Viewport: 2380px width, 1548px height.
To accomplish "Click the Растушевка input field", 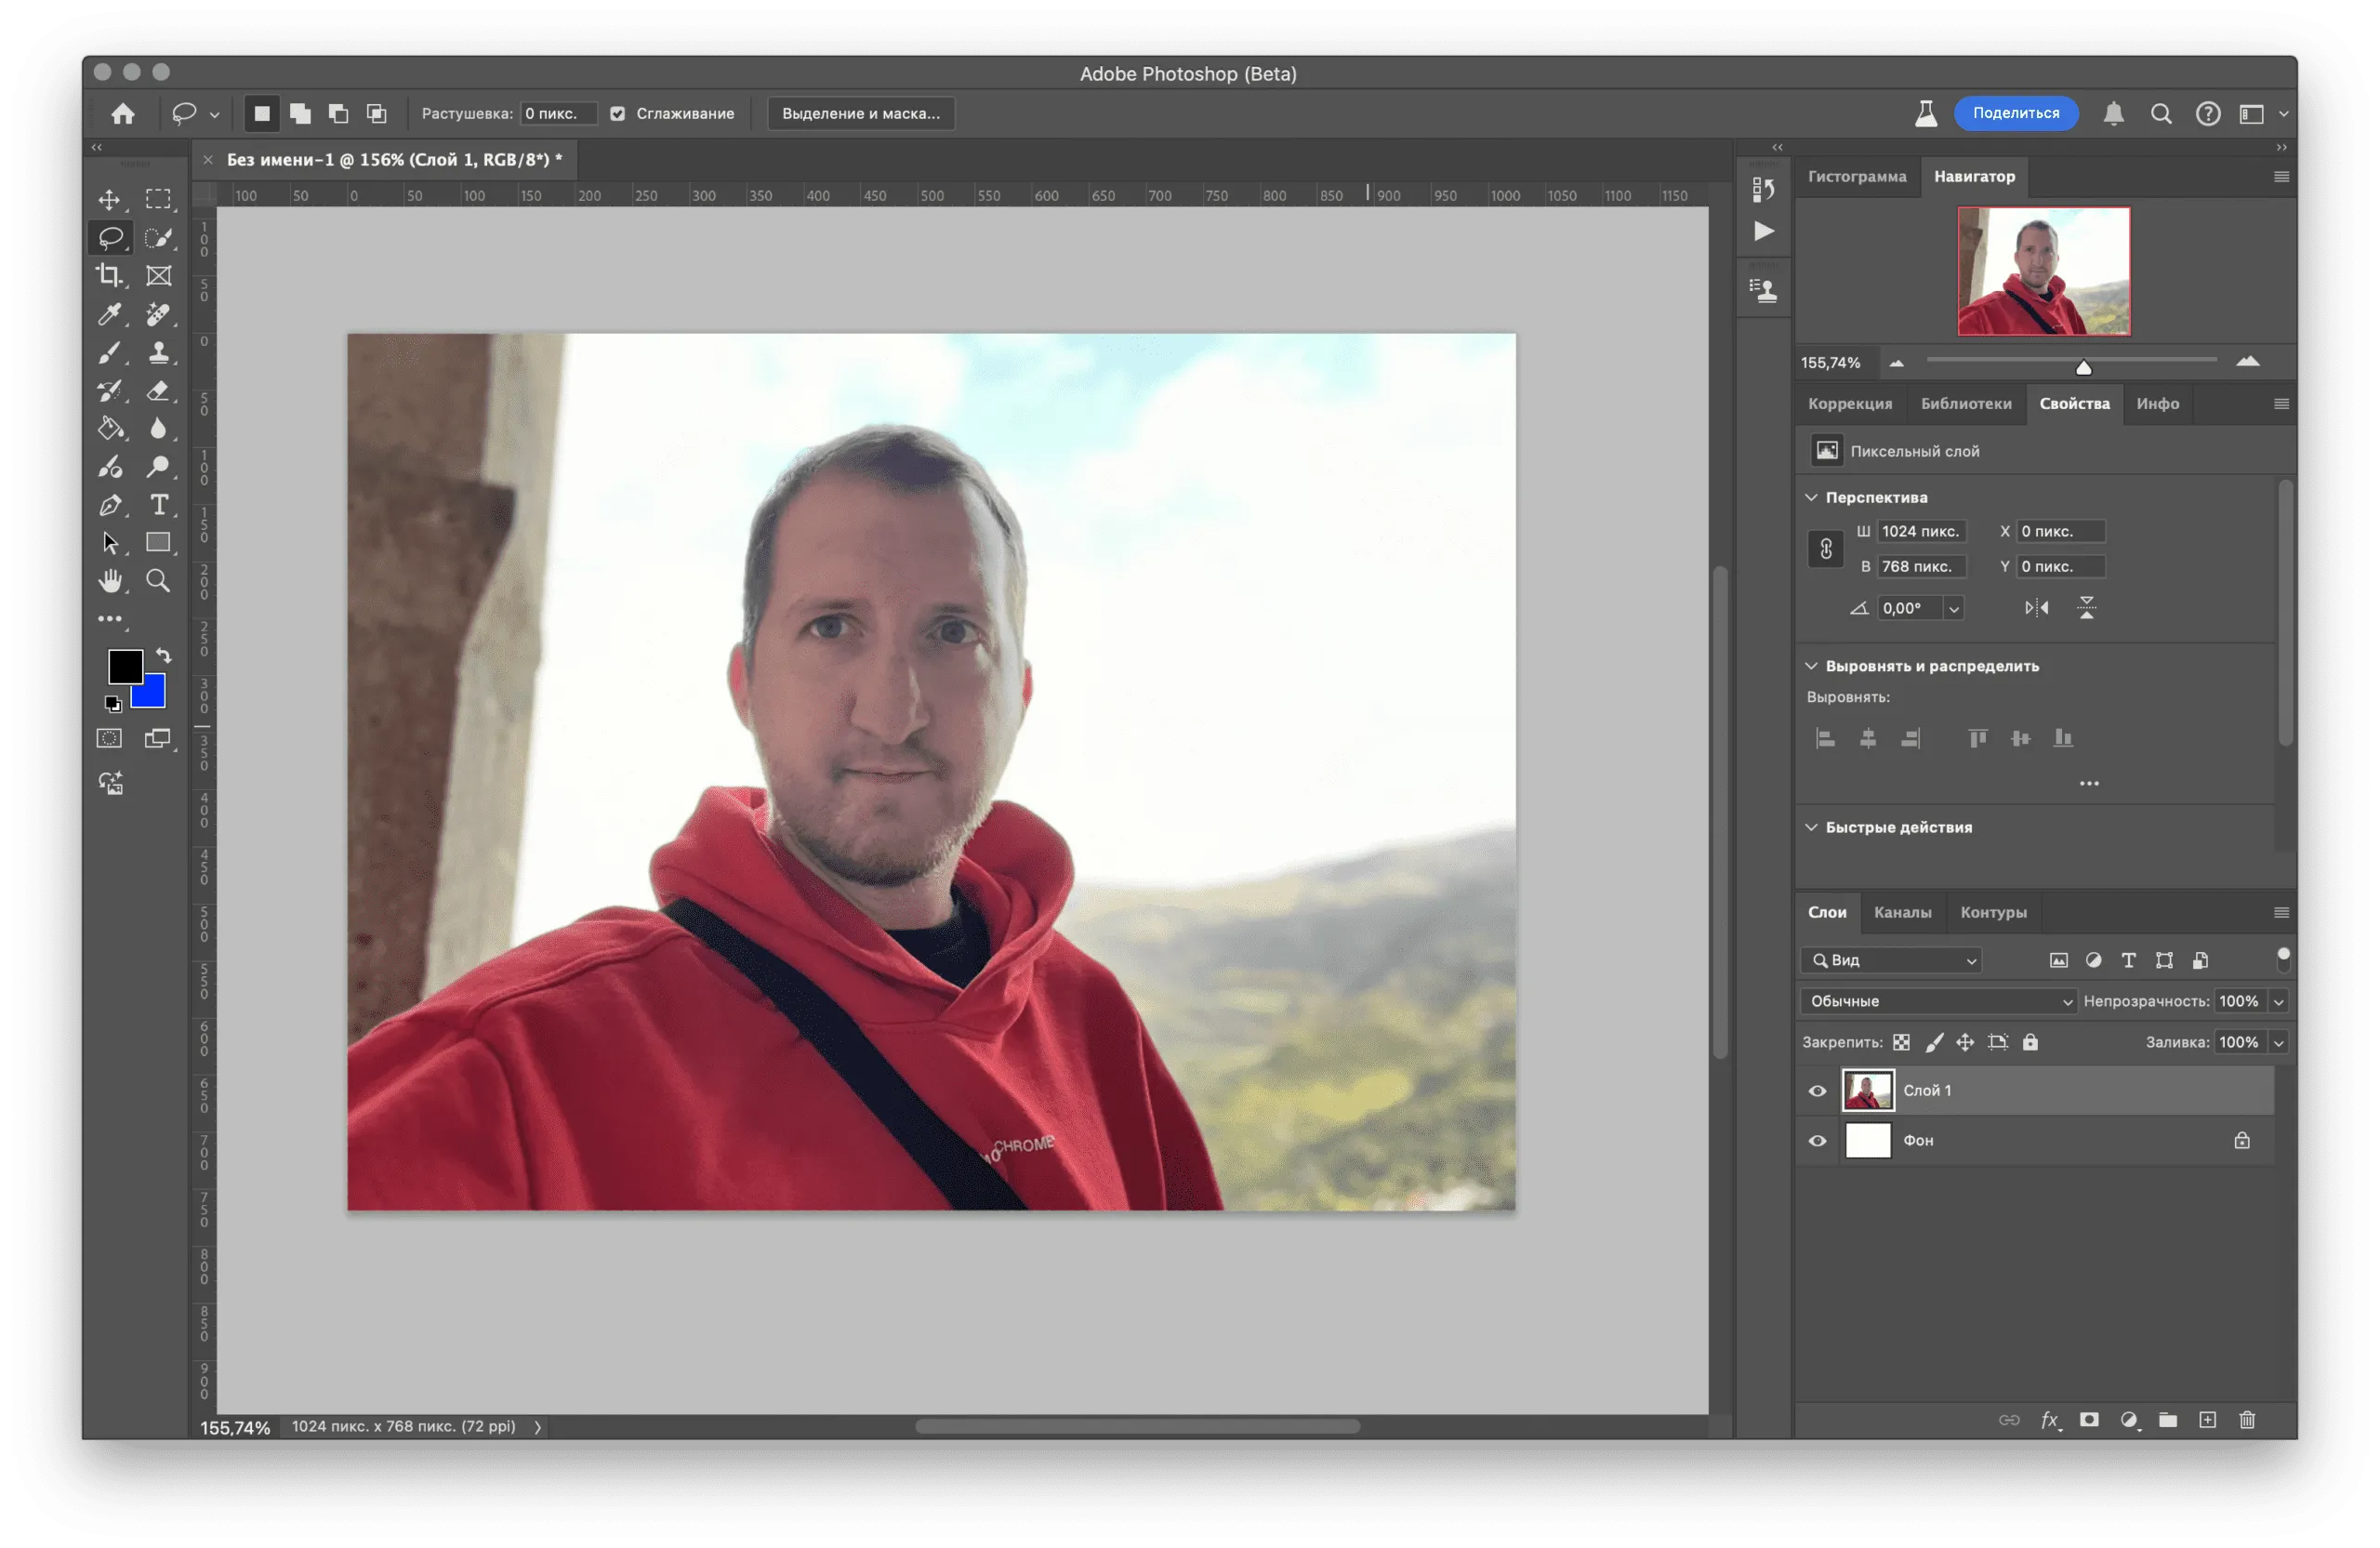I will (x=558, y=114).
